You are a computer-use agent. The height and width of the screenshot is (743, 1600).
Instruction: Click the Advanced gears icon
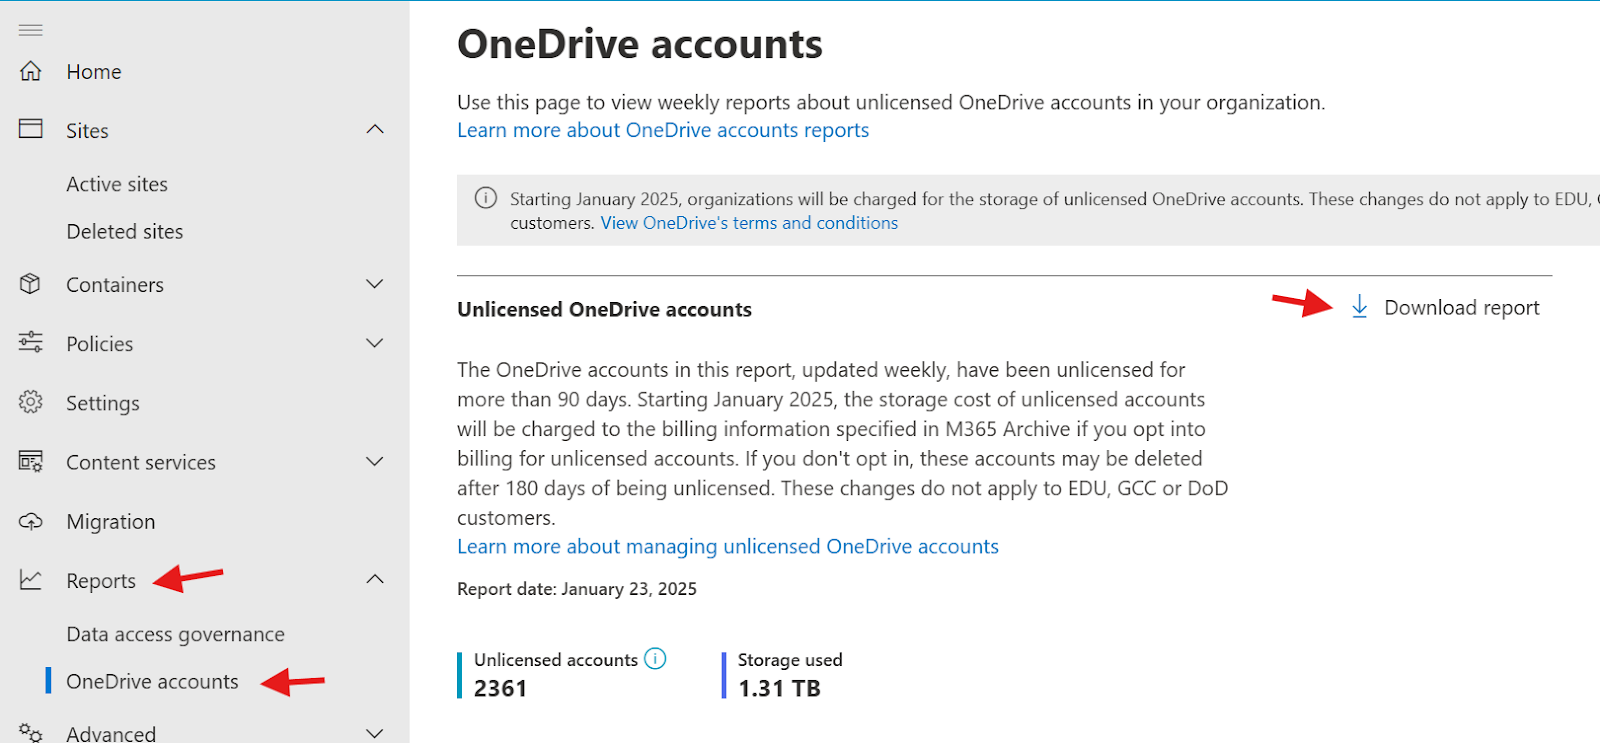pos(31,732)
